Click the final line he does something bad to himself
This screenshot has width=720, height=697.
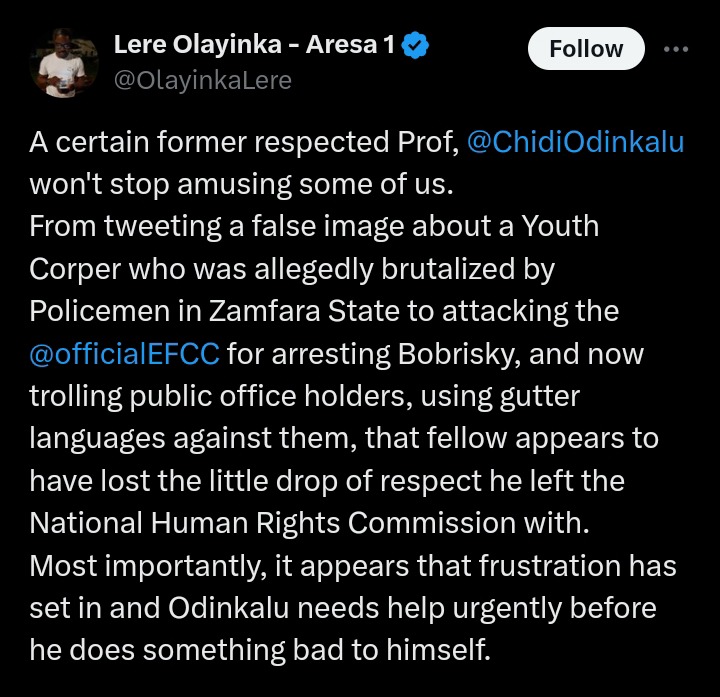tap(260, 650)
